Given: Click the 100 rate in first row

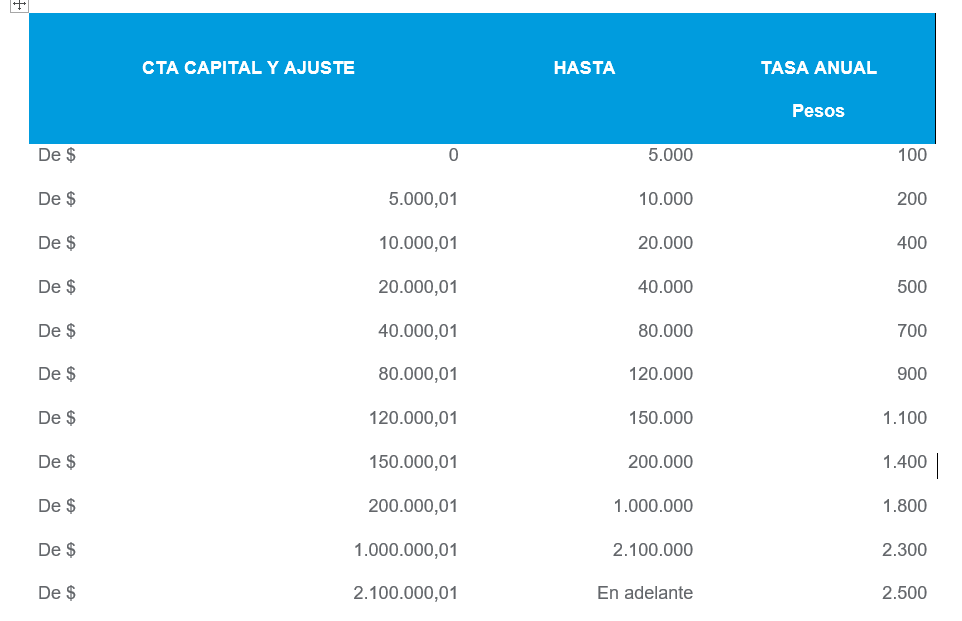Looking at the screenshot, I should point(912,155).
